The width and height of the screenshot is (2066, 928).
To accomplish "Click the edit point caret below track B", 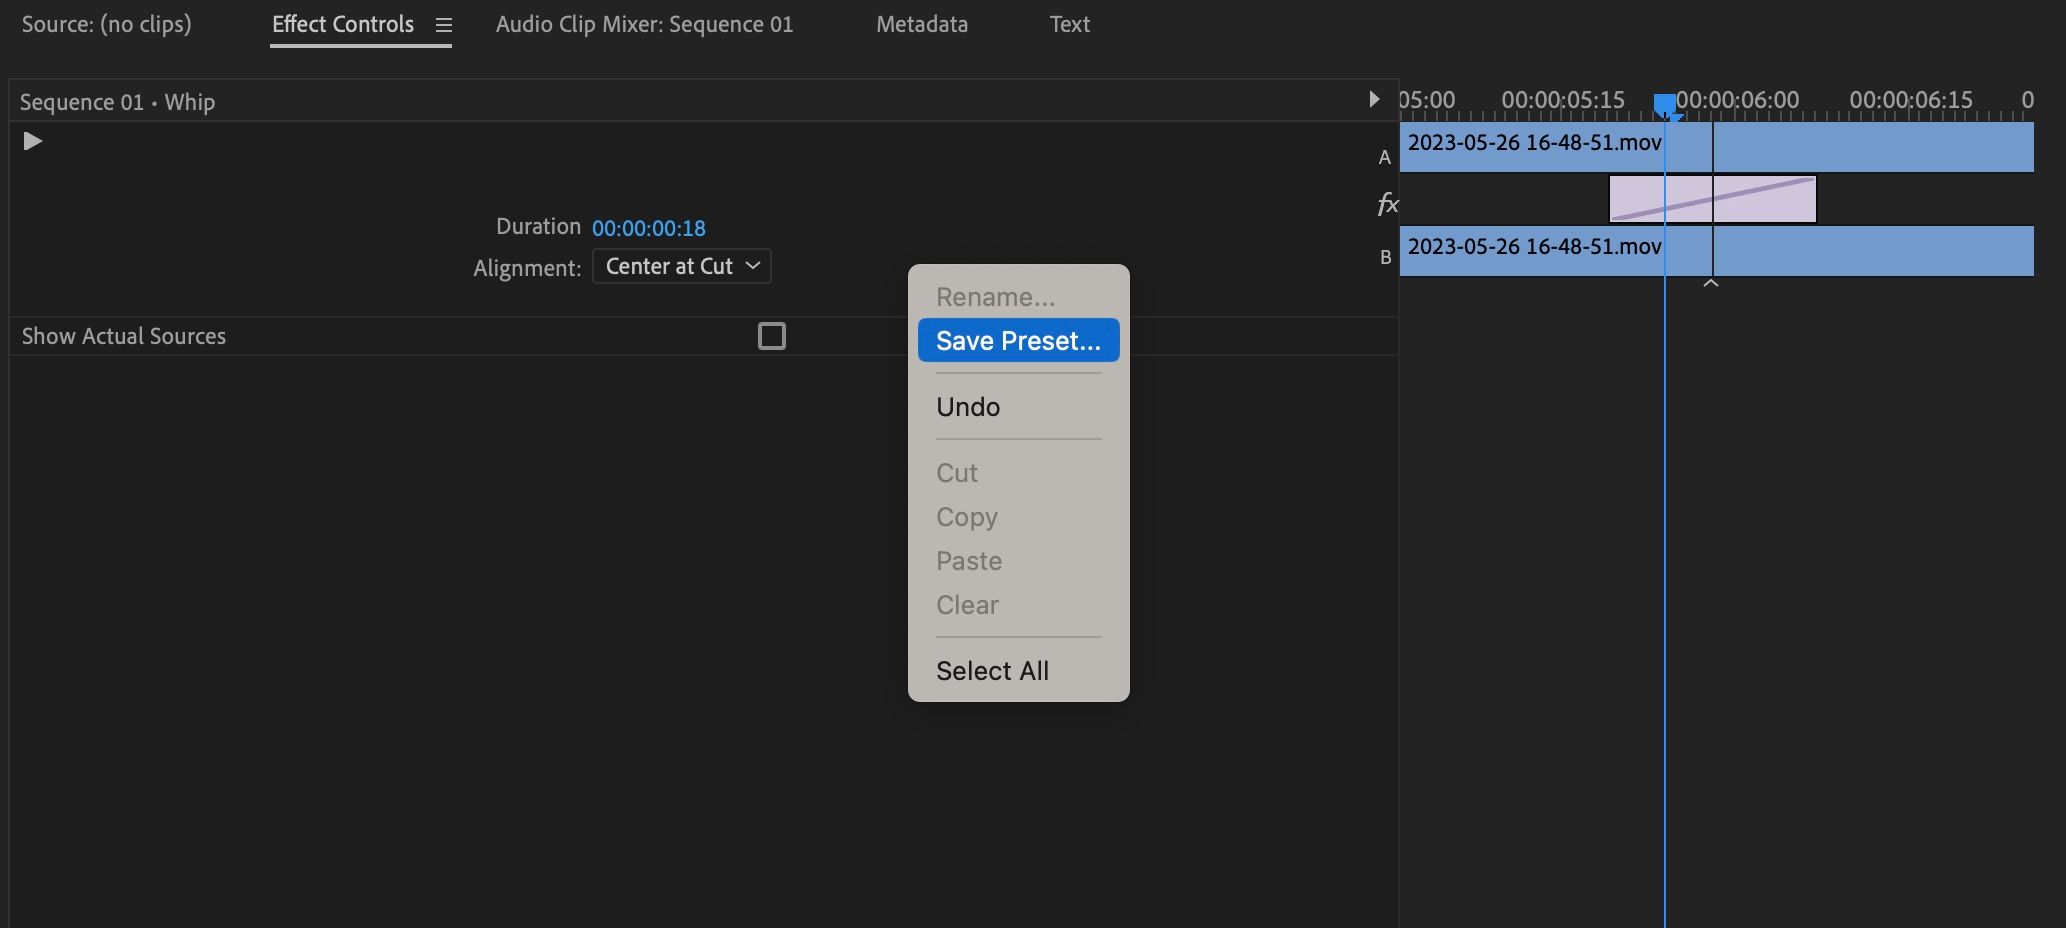I will (1711, 284).
